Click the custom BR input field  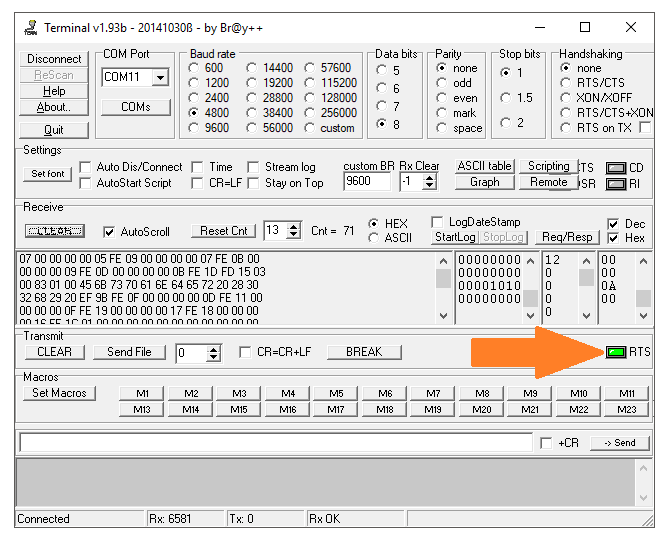tap(367, 182)
